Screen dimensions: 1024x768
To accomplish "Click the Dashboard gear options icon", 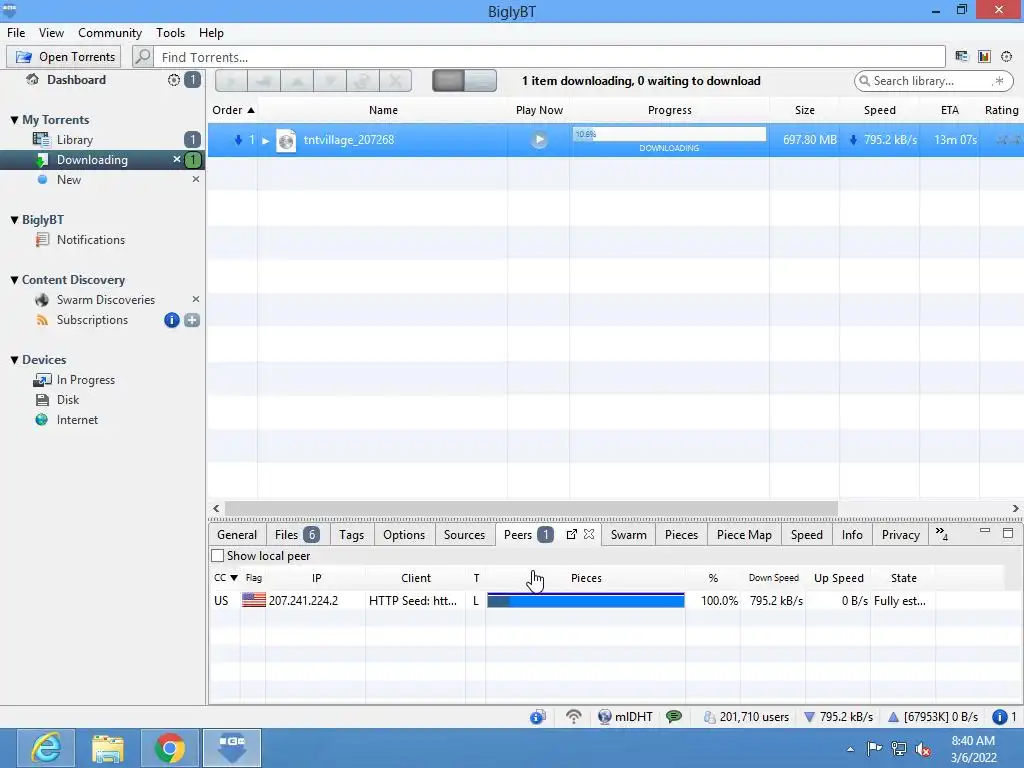I will click(x=173, y=80).
